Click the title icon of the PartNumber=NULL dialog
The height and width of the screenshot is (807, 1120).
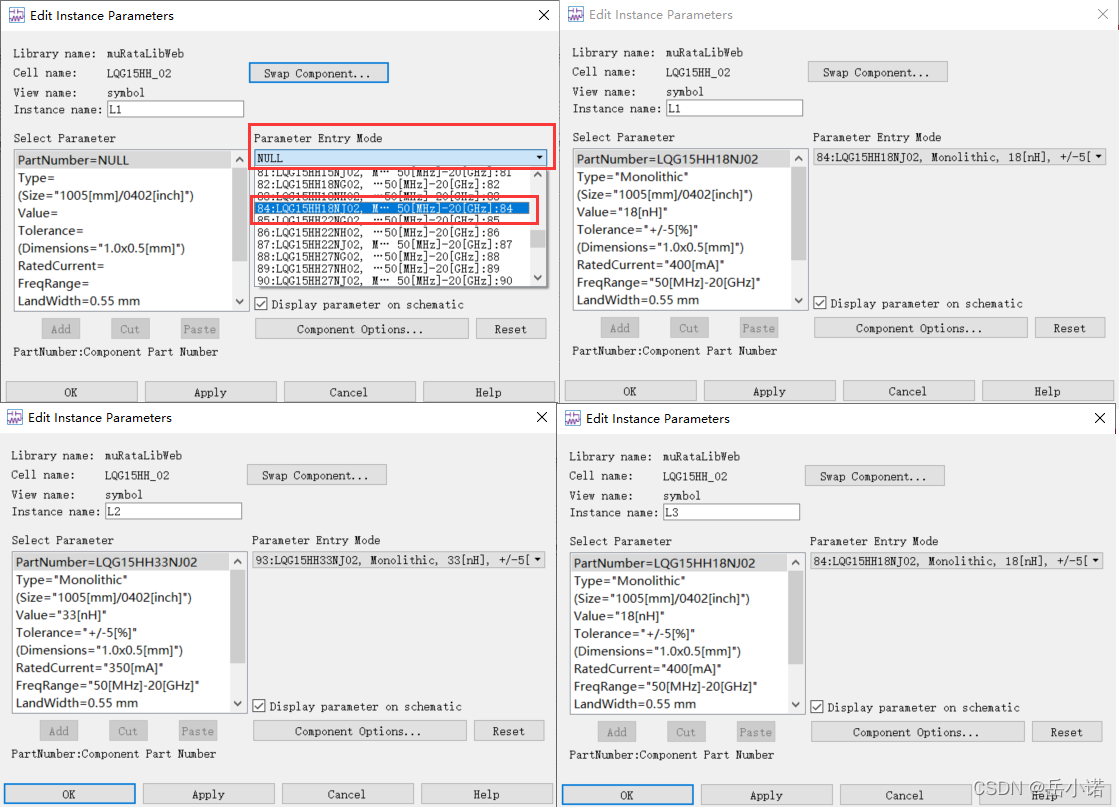(x=16, y=15)
